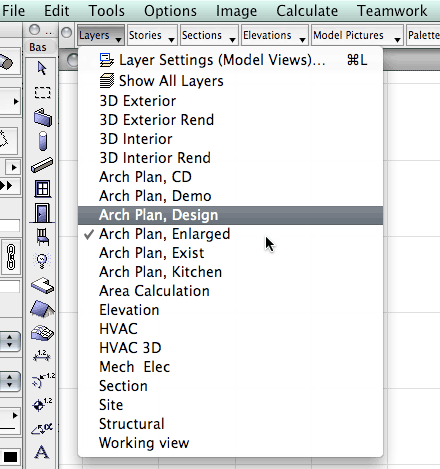Pick the 3D Exterior Rend combination
The image size is (440, 469).
click(230, 120)
